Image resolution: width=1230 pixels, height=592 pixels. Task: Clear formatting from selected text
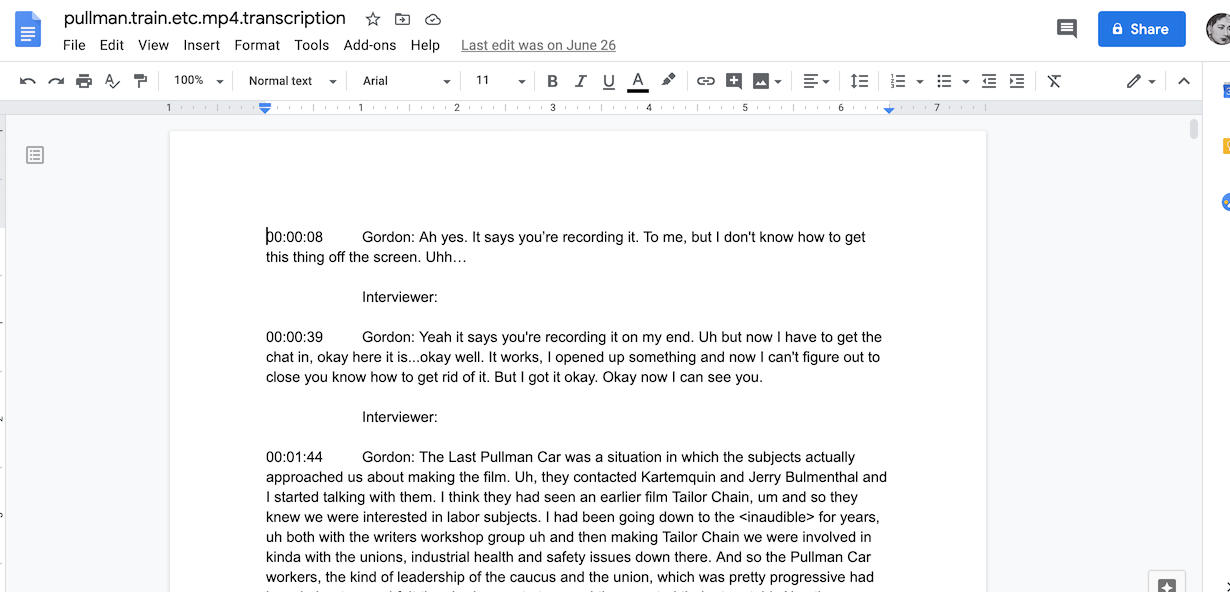pos(1054,81)
